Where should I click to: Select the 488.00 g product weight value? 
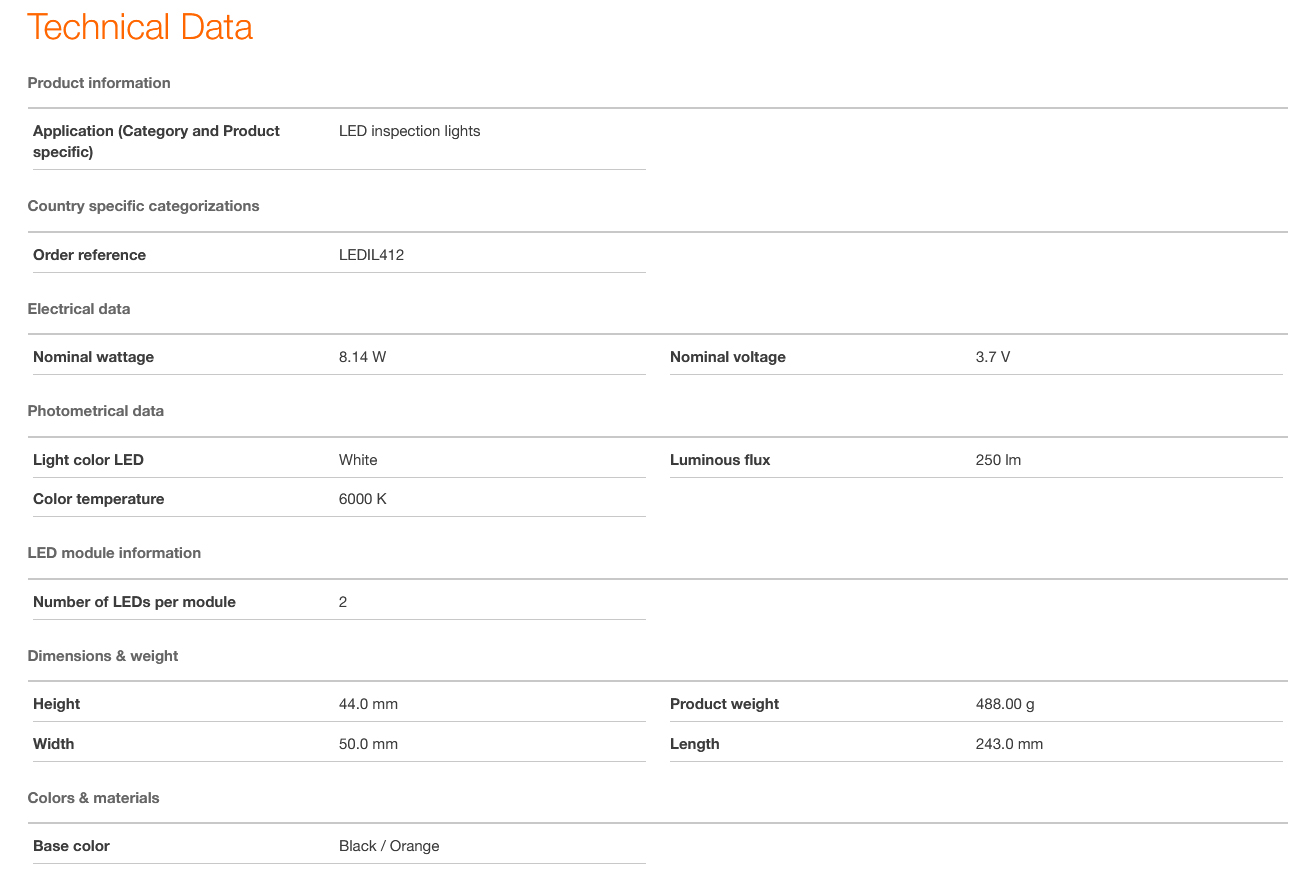pos(1005,704)
